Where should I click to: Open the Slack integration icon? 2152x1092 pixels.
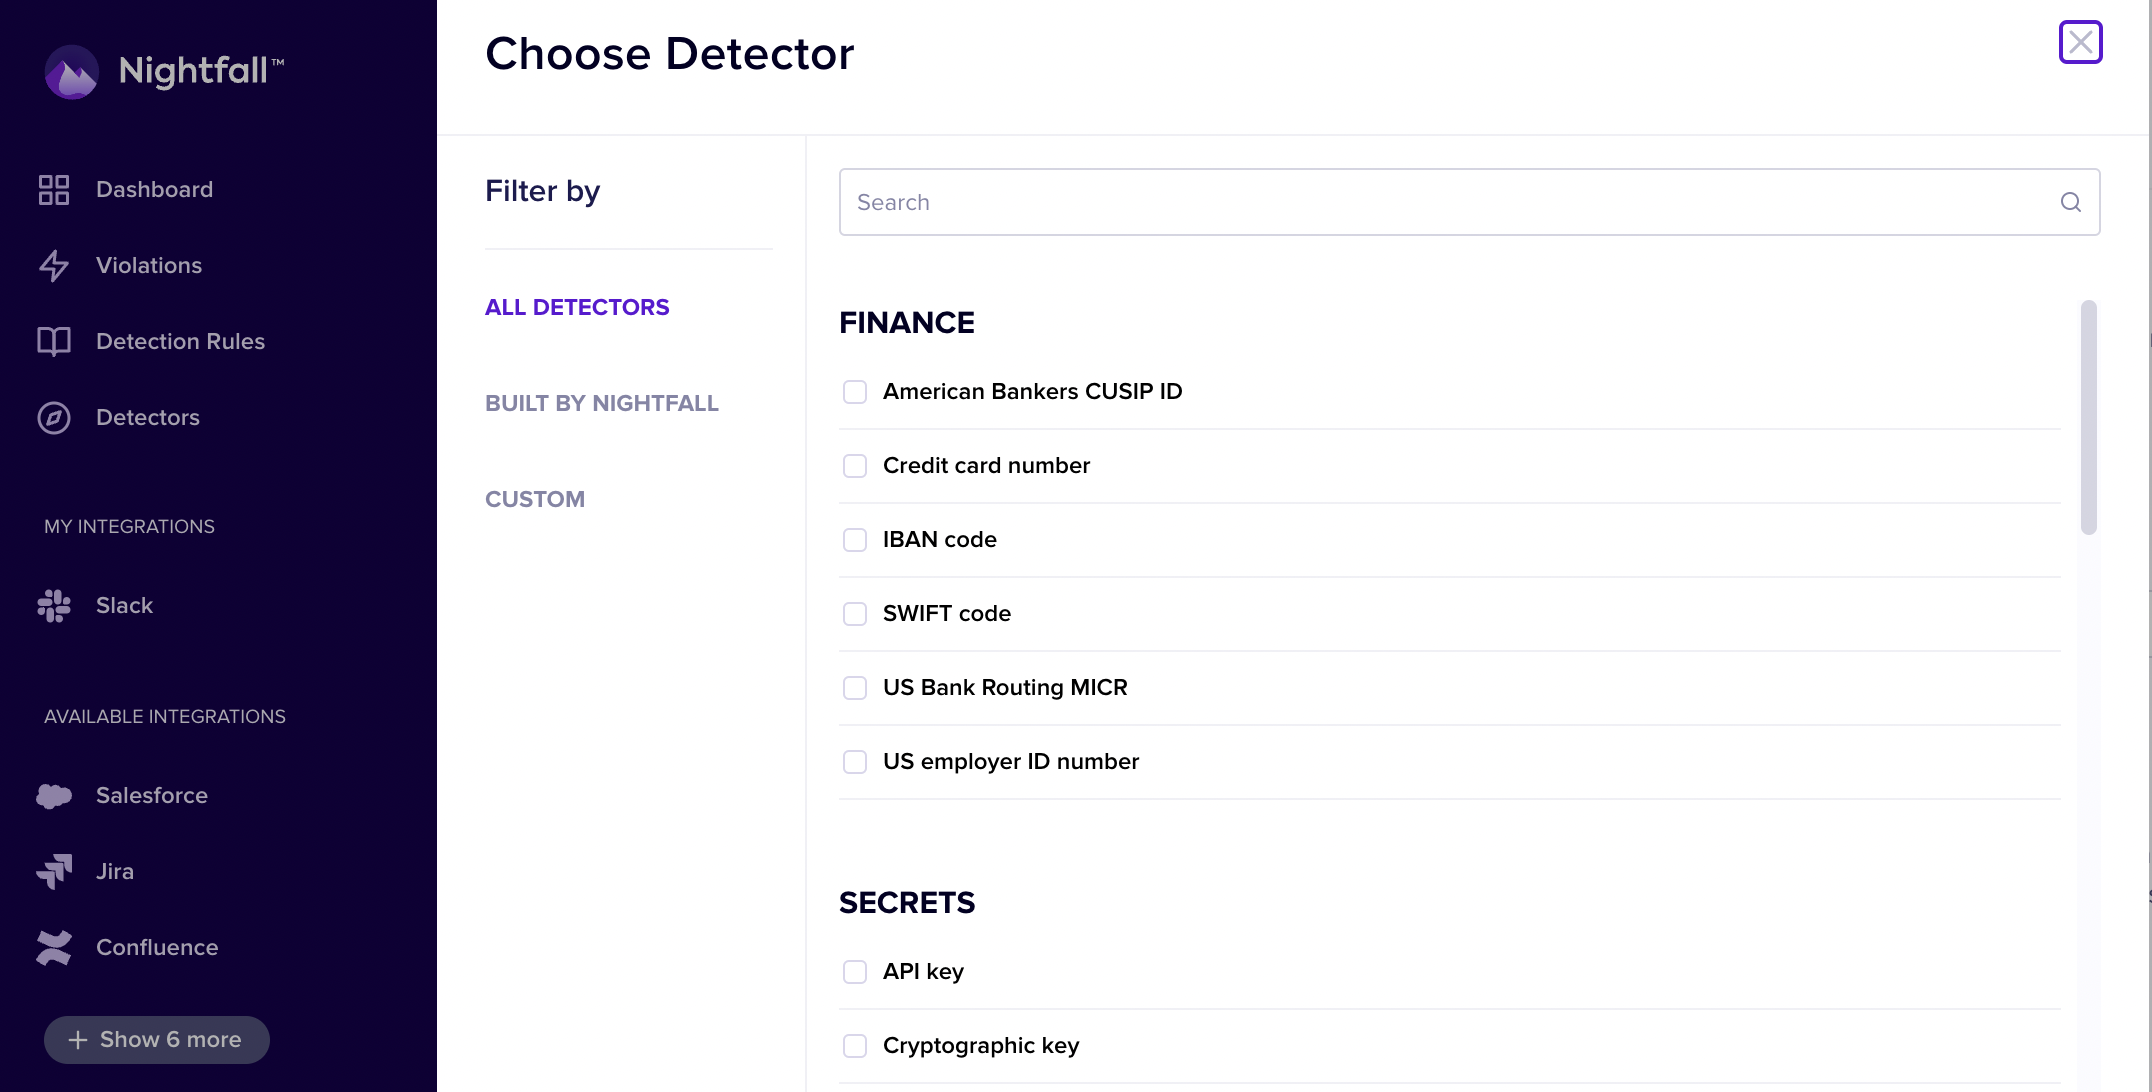coord(54,606)
